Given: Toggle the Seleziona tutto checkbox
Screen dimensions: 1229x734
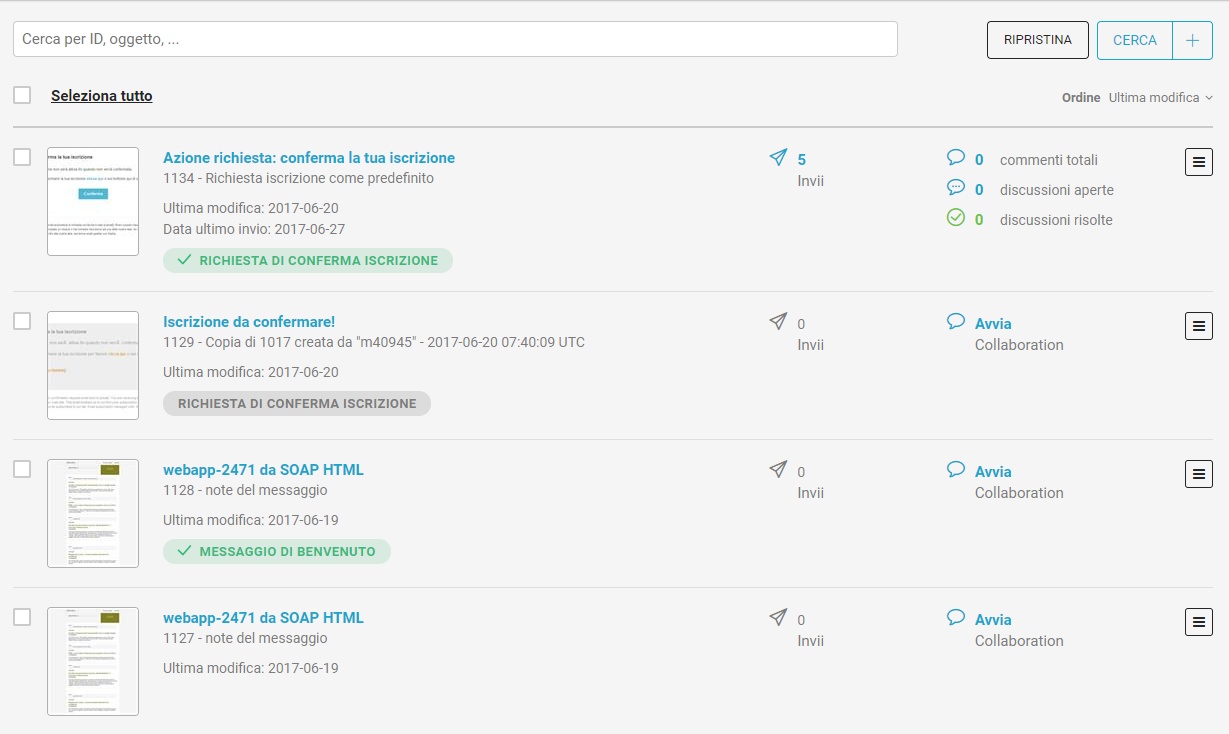Looking at the screenshot, I should click(22, 95).
